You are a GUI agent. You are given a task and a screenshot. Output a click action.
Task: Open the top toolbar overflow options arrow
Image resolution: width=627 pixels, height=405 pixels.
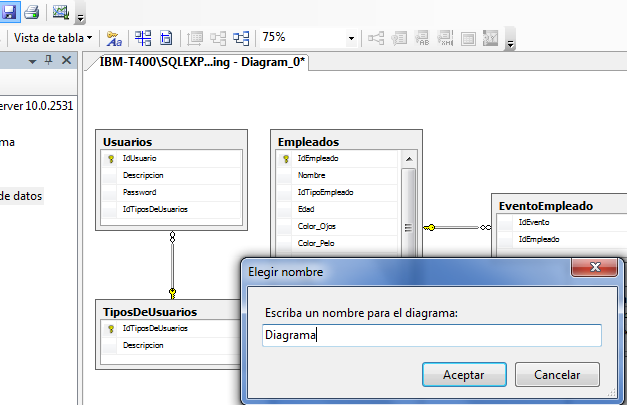click(x=80, y=18)
